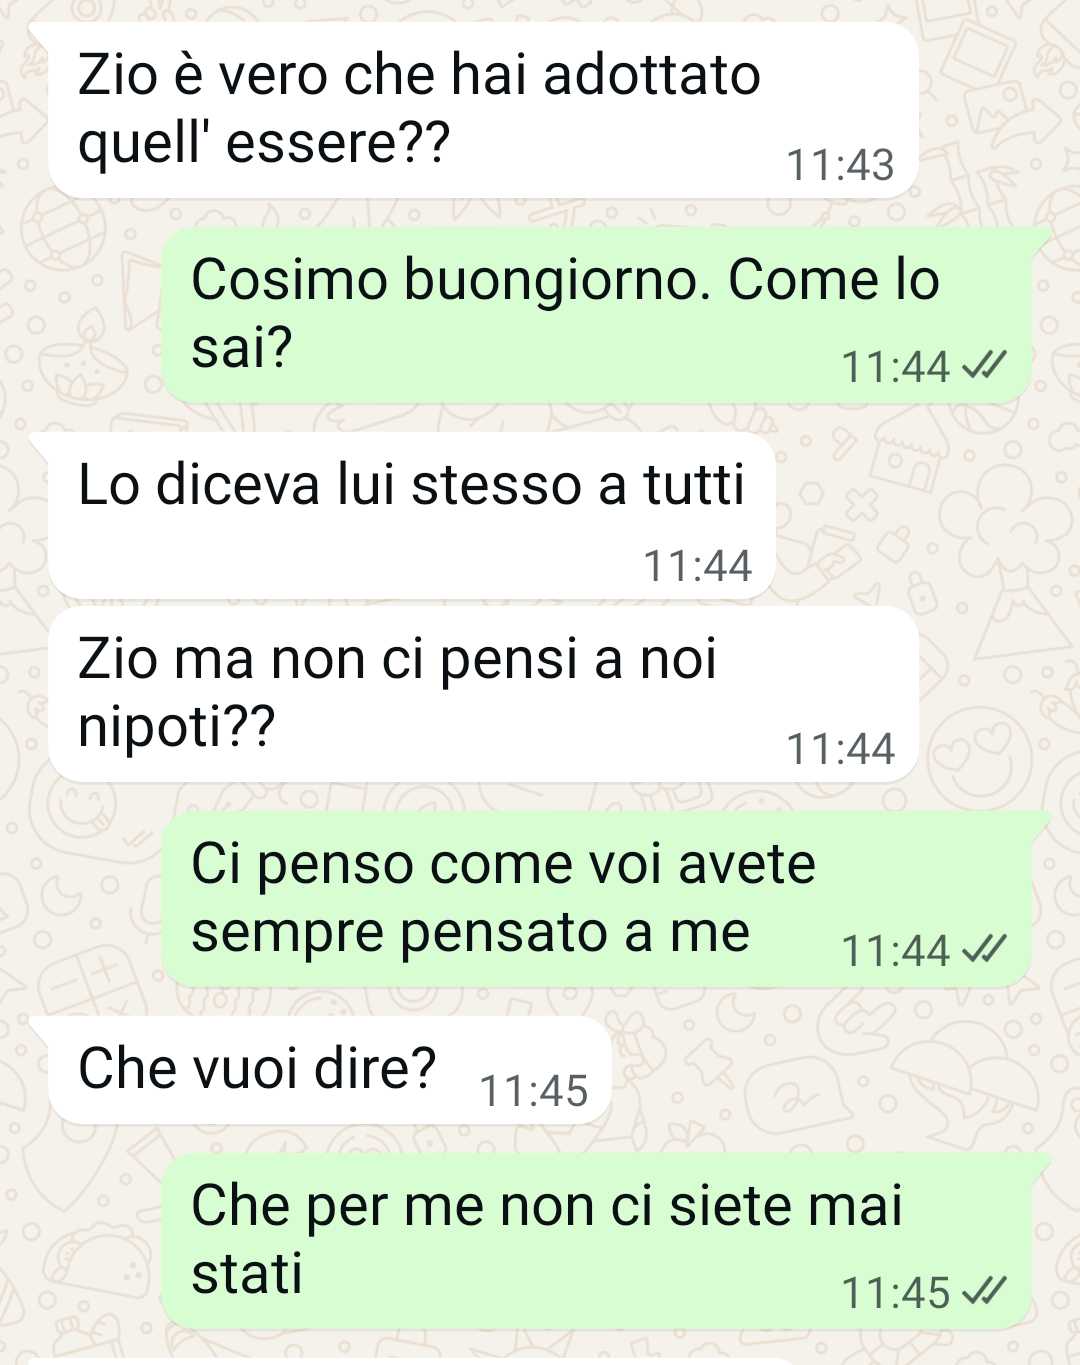Screen dimensions: 1080x1365
Task: Click the double checkmark beside 'sempre pensato a me'
Action: coord(984,950)
